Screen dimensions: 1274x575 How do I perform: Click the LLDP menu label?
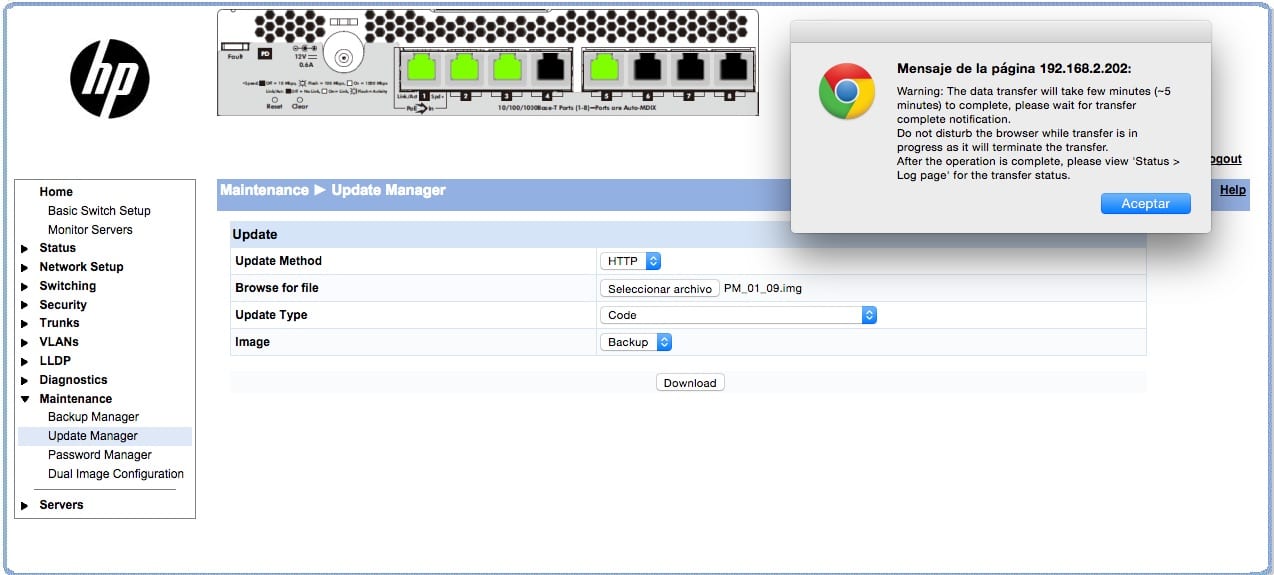point(55,361)
